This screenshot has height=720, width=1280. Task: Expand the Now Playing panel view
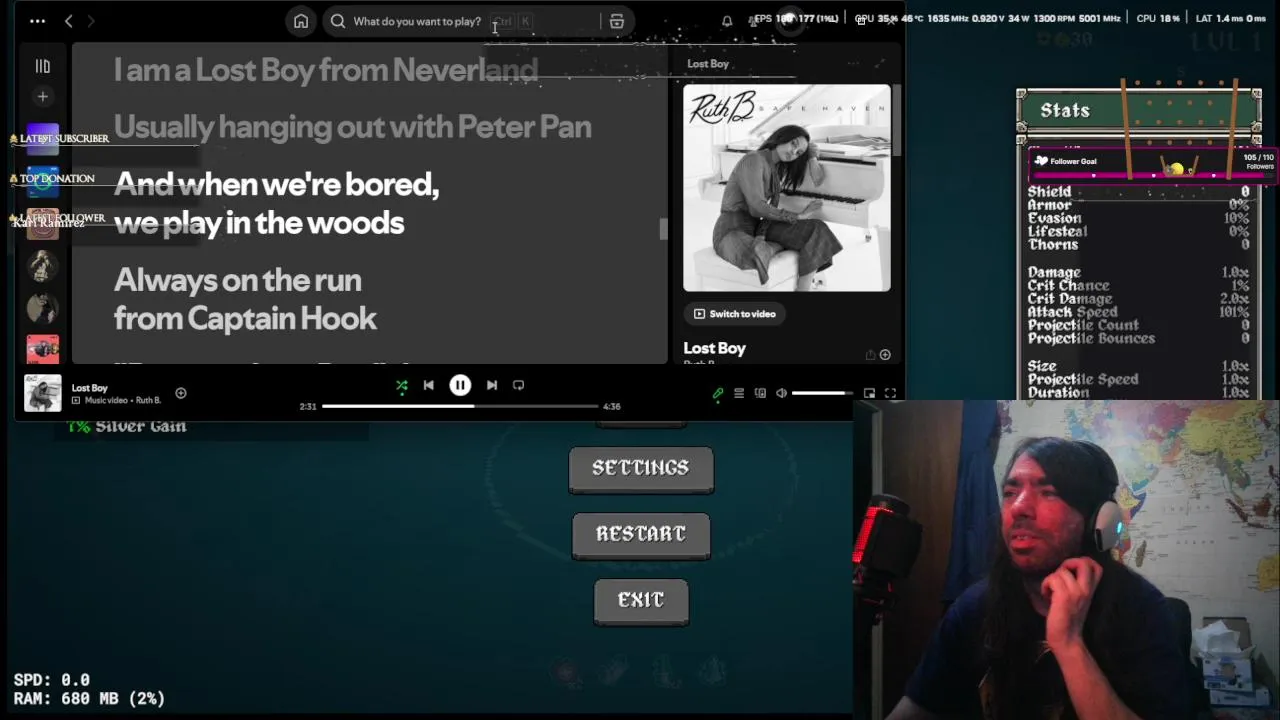[880, 64]
